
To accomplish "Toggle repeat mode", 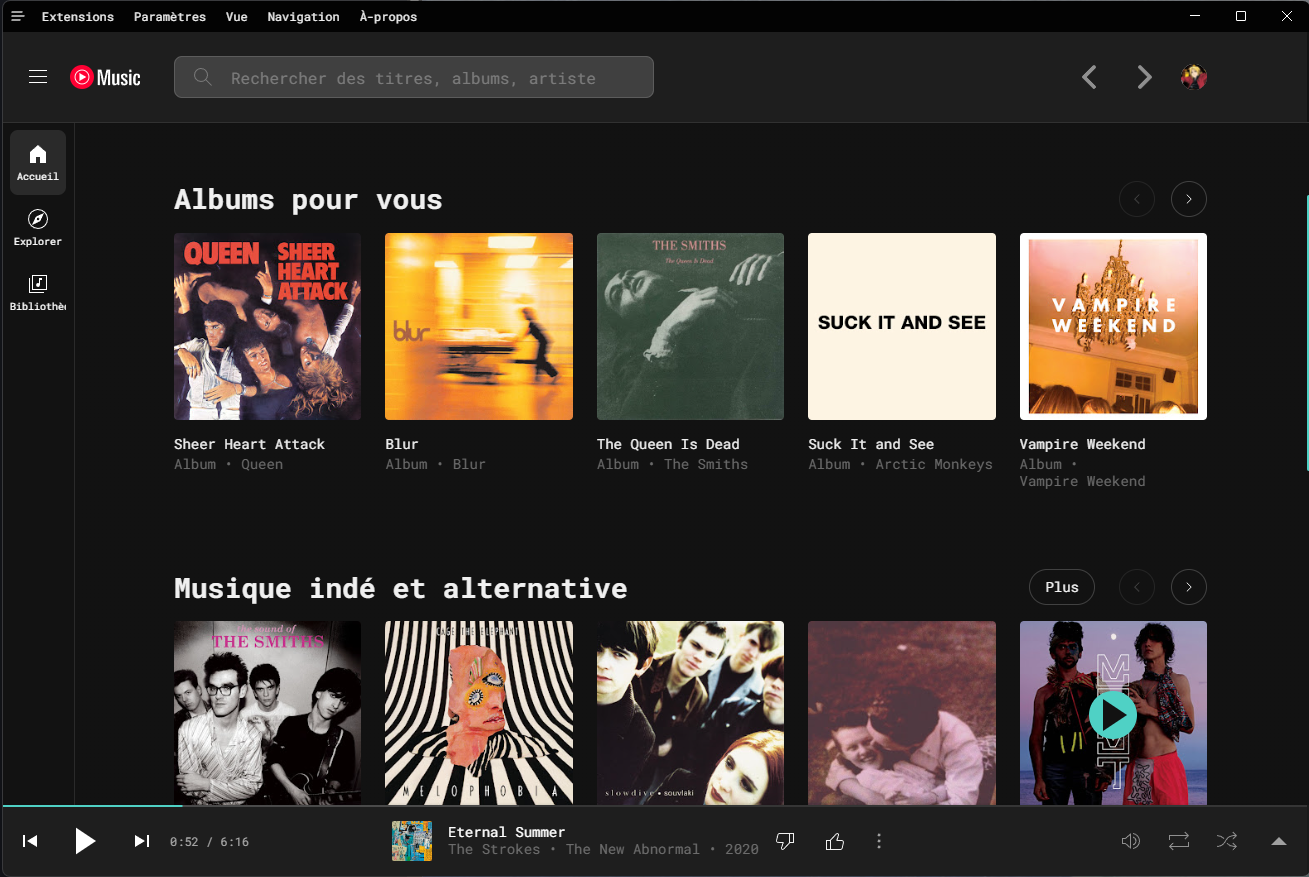I will [1179, 841].
